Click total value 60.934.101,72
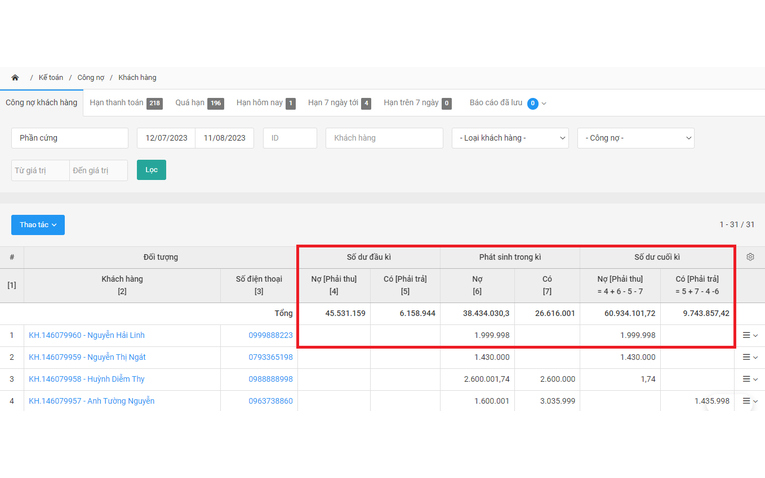Viewport: 765px width, 478px height. click(630, 313)
